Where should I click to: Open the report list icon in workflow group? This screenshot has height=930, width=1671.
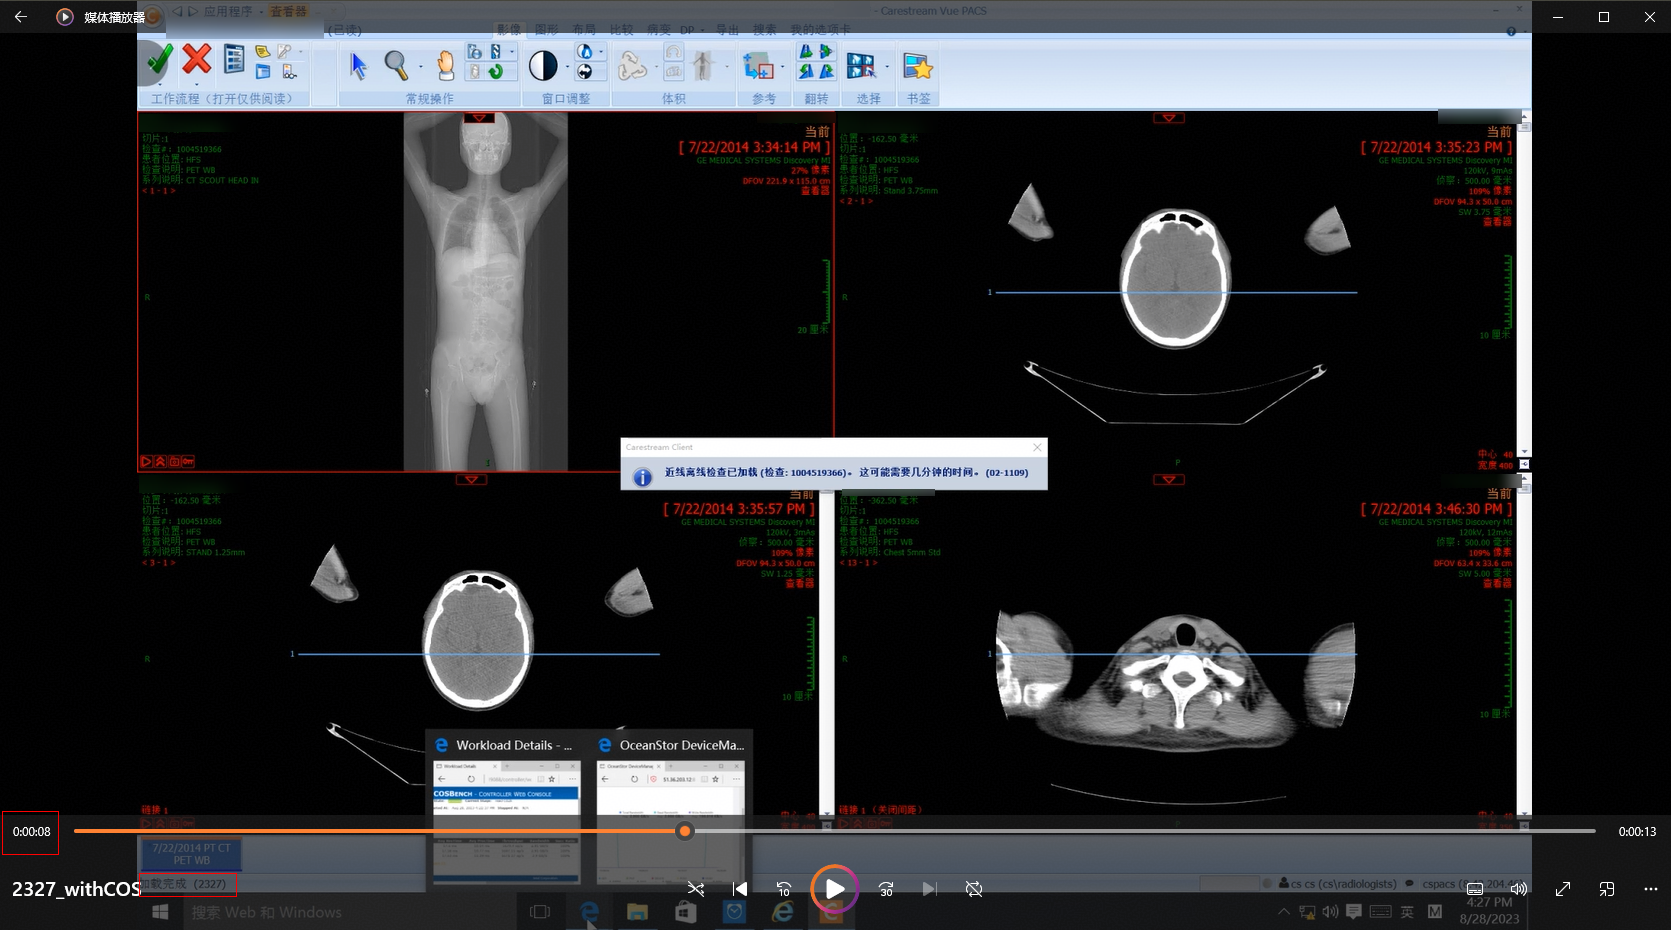point(234,59)
